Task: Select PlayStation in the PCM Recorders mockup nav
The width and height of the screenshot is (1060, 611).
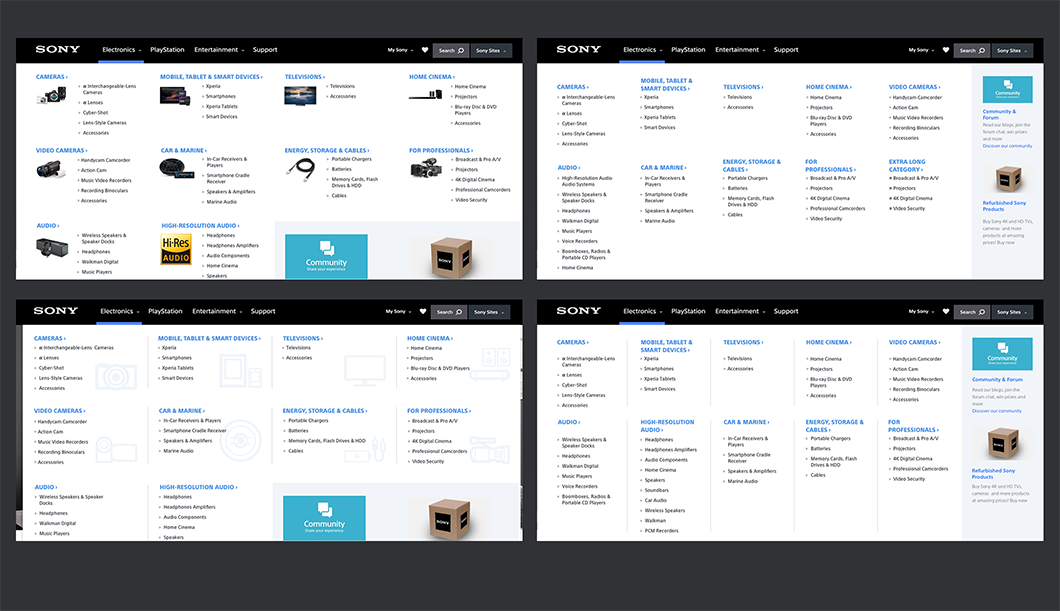Action: (x=688, y=312)
